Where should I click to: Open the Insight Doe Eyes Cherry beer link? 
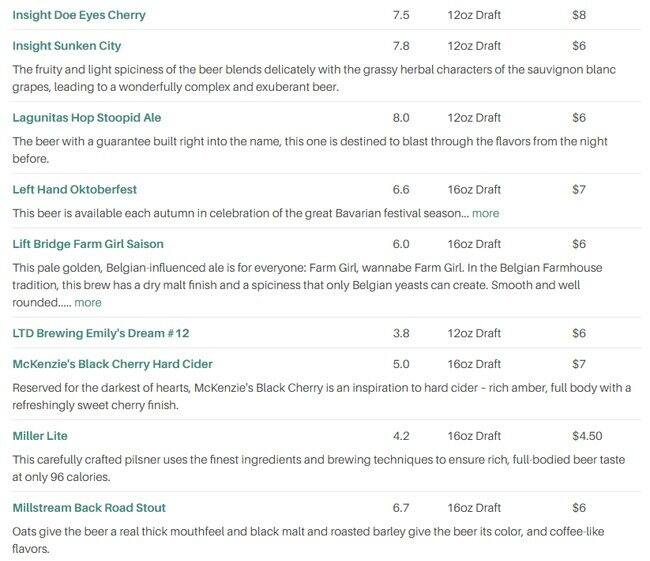click(x=78, y=15)
